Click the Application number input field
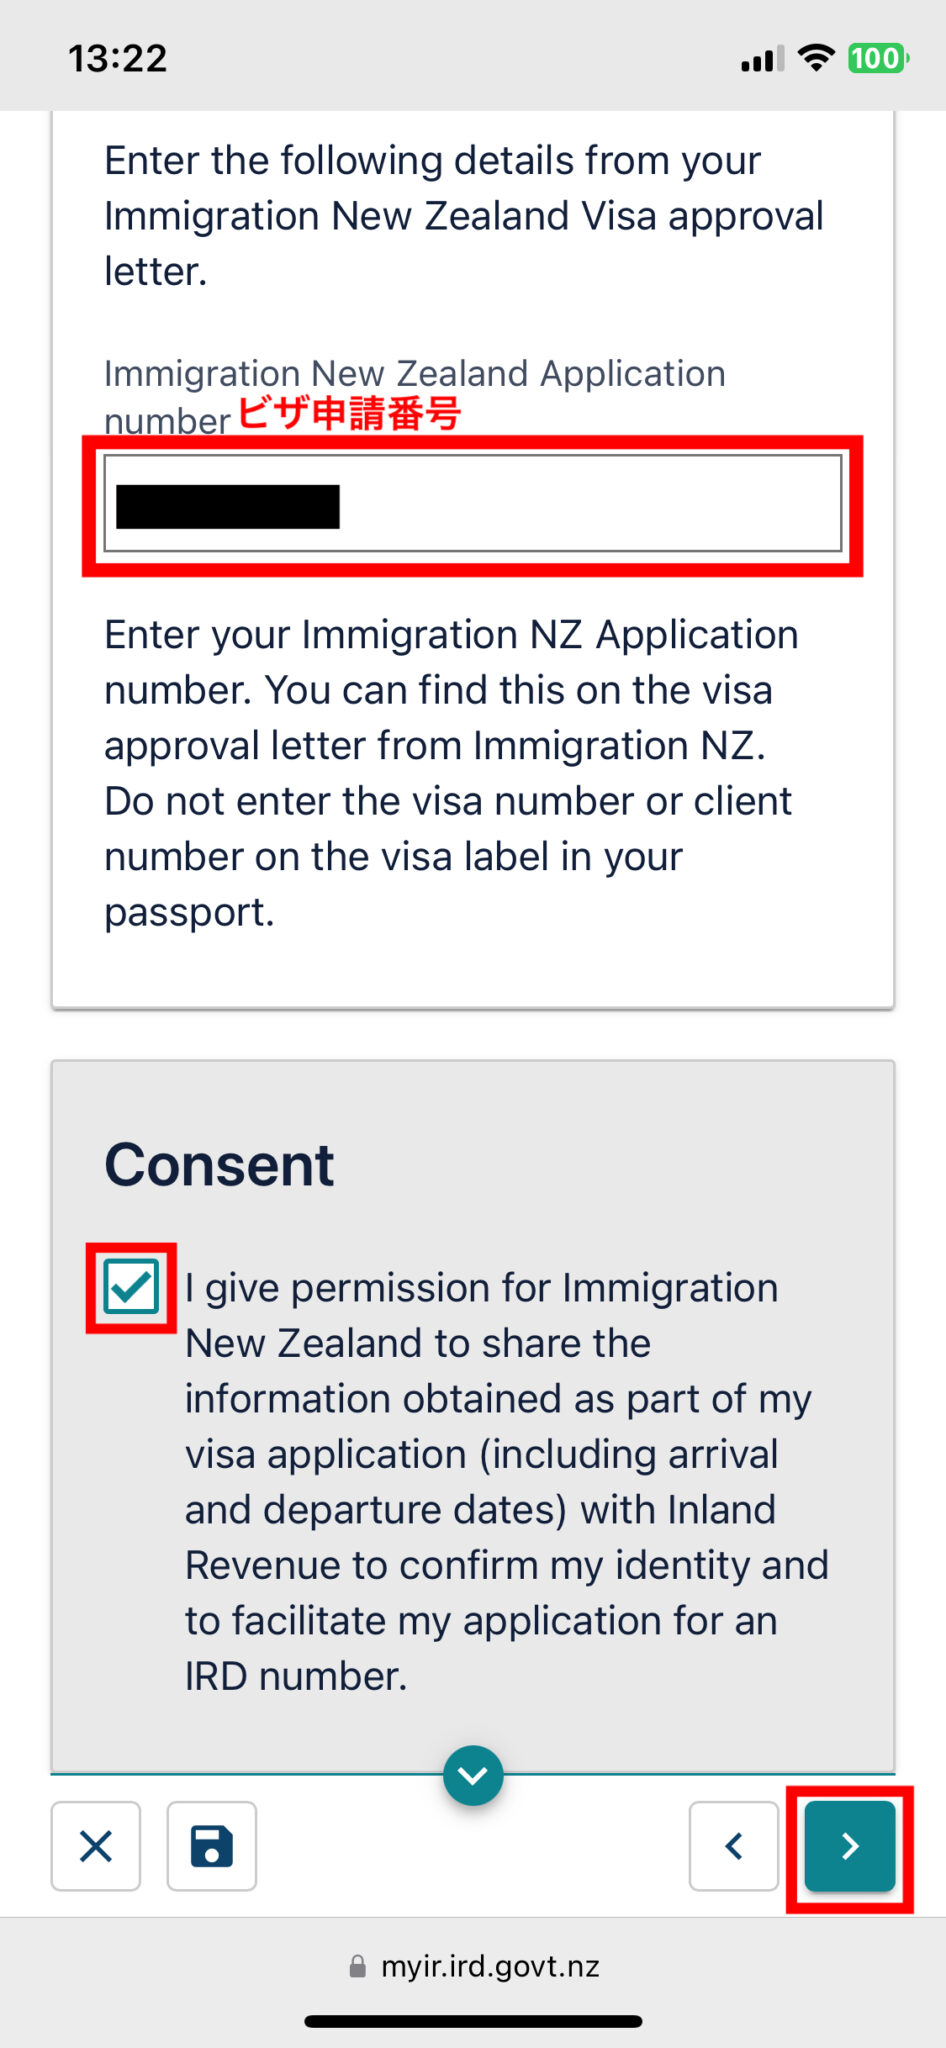 coord(590,504)
